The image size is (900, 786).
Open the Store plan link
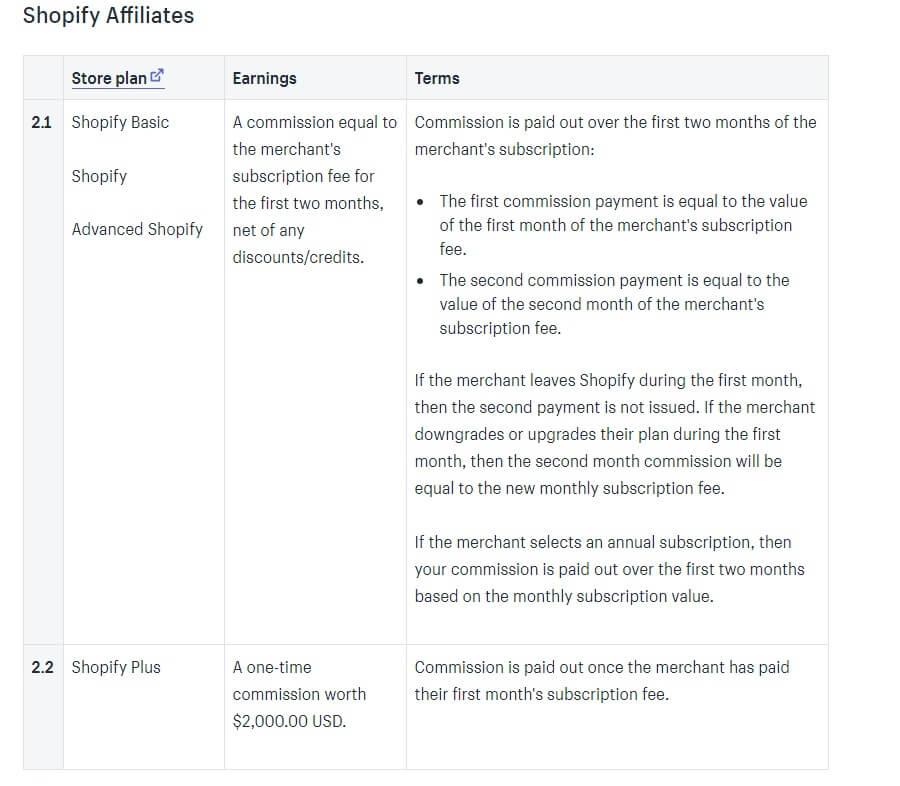(x=117, y=78)
